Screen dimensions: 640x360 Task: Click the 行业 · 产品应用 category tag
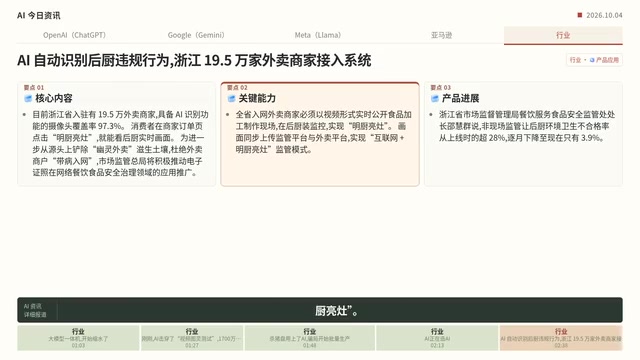pyautogui.click(x=594, y=60)
